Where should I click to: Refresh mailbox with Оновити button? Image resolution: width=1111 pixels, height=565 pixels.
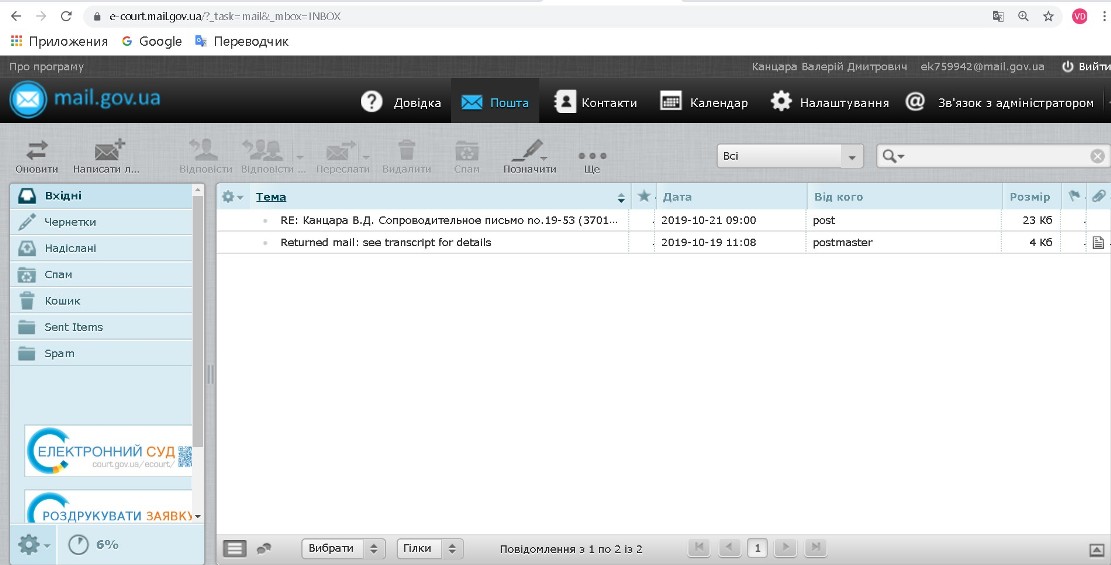pyautogui.click(x=37, y=156)
